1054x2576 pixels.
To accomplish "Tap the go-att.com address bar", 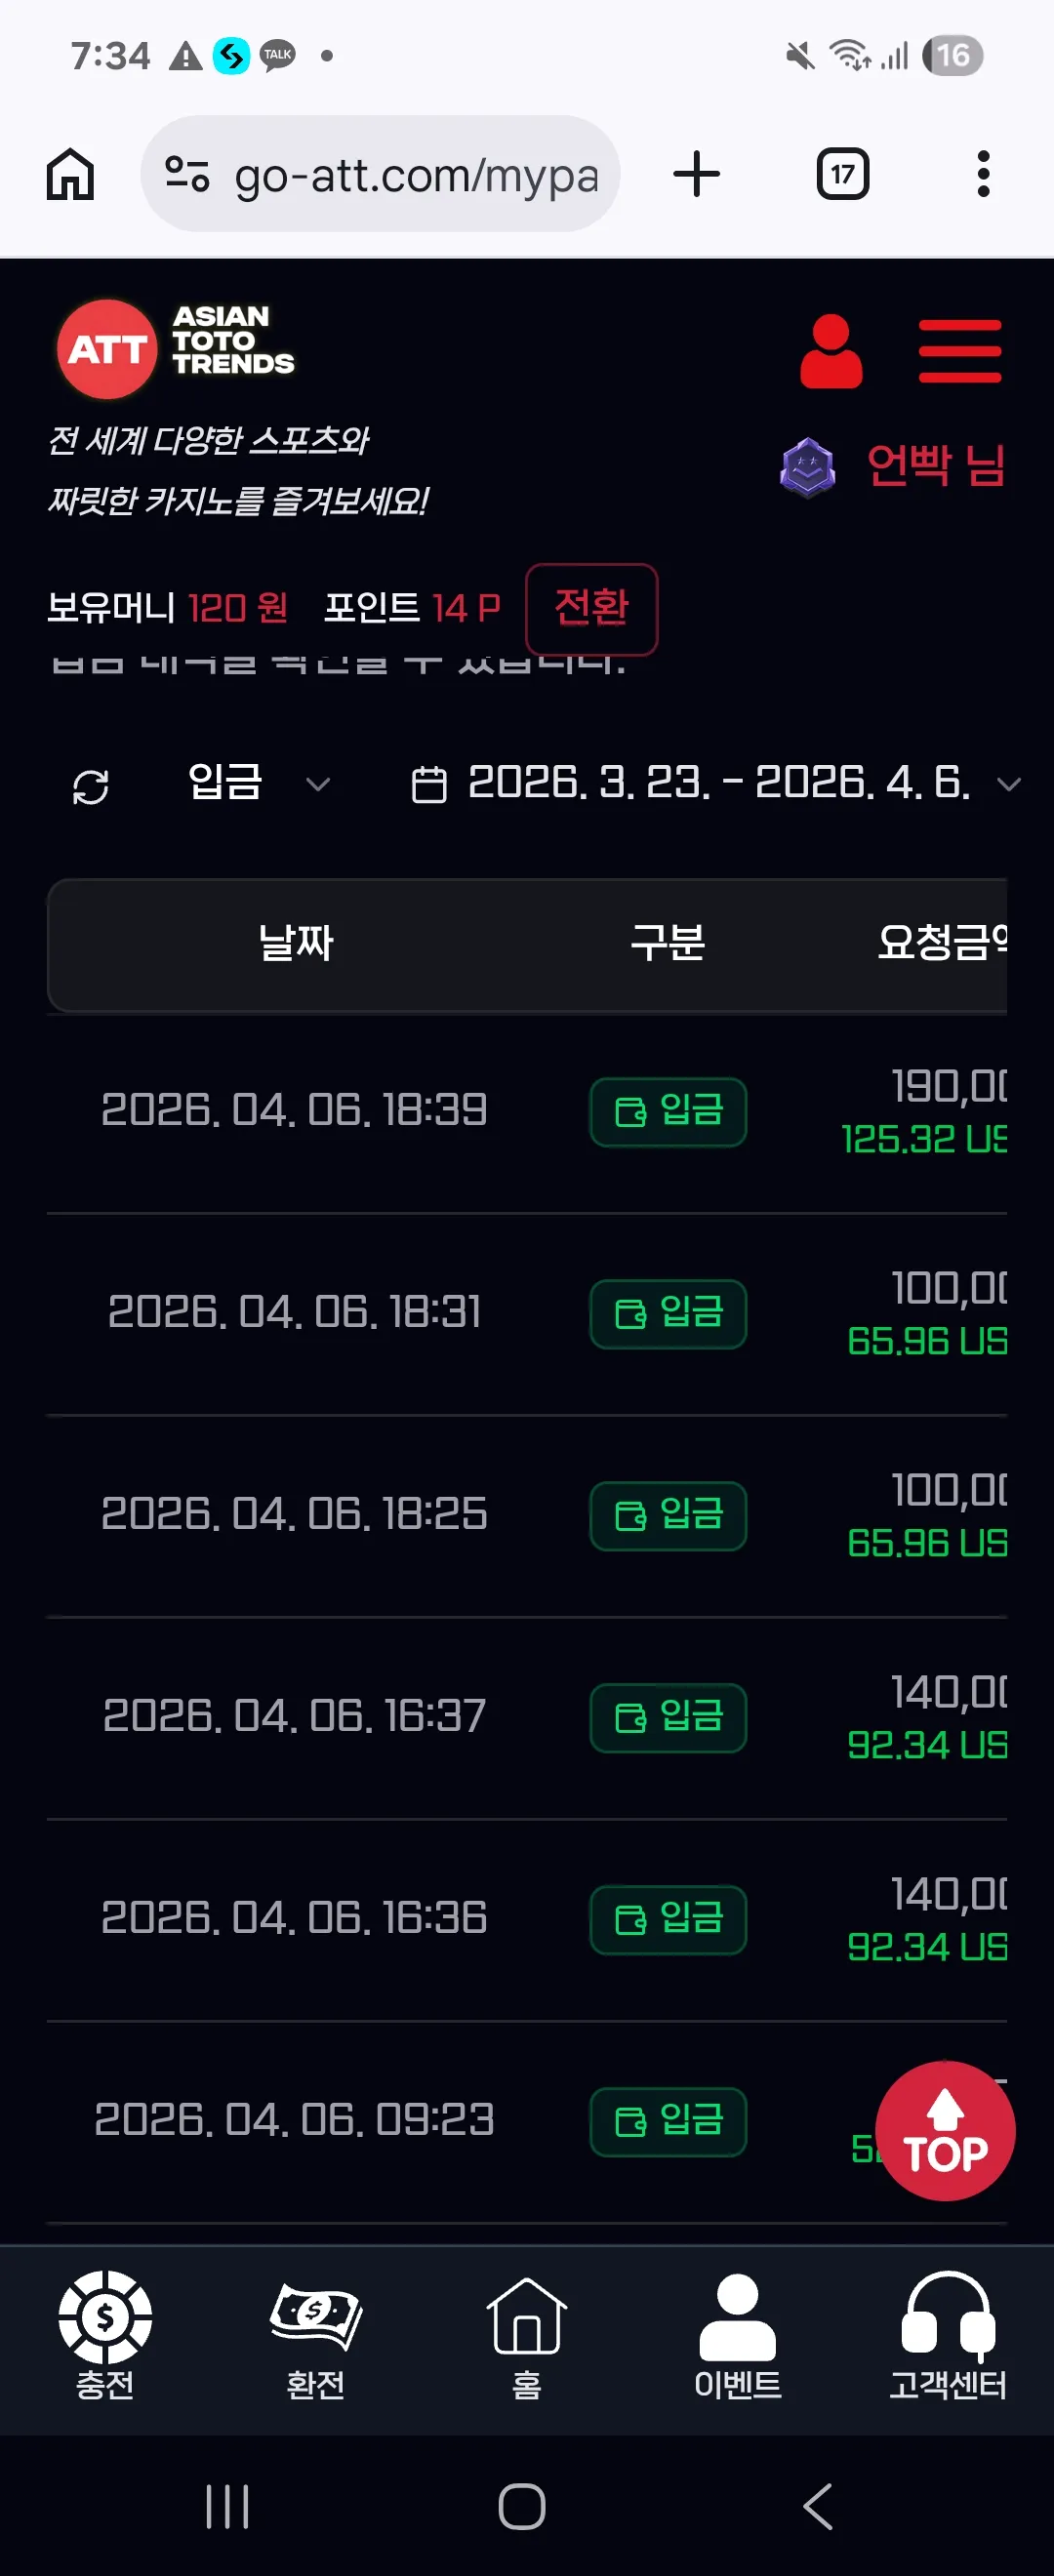I will 380,174.
